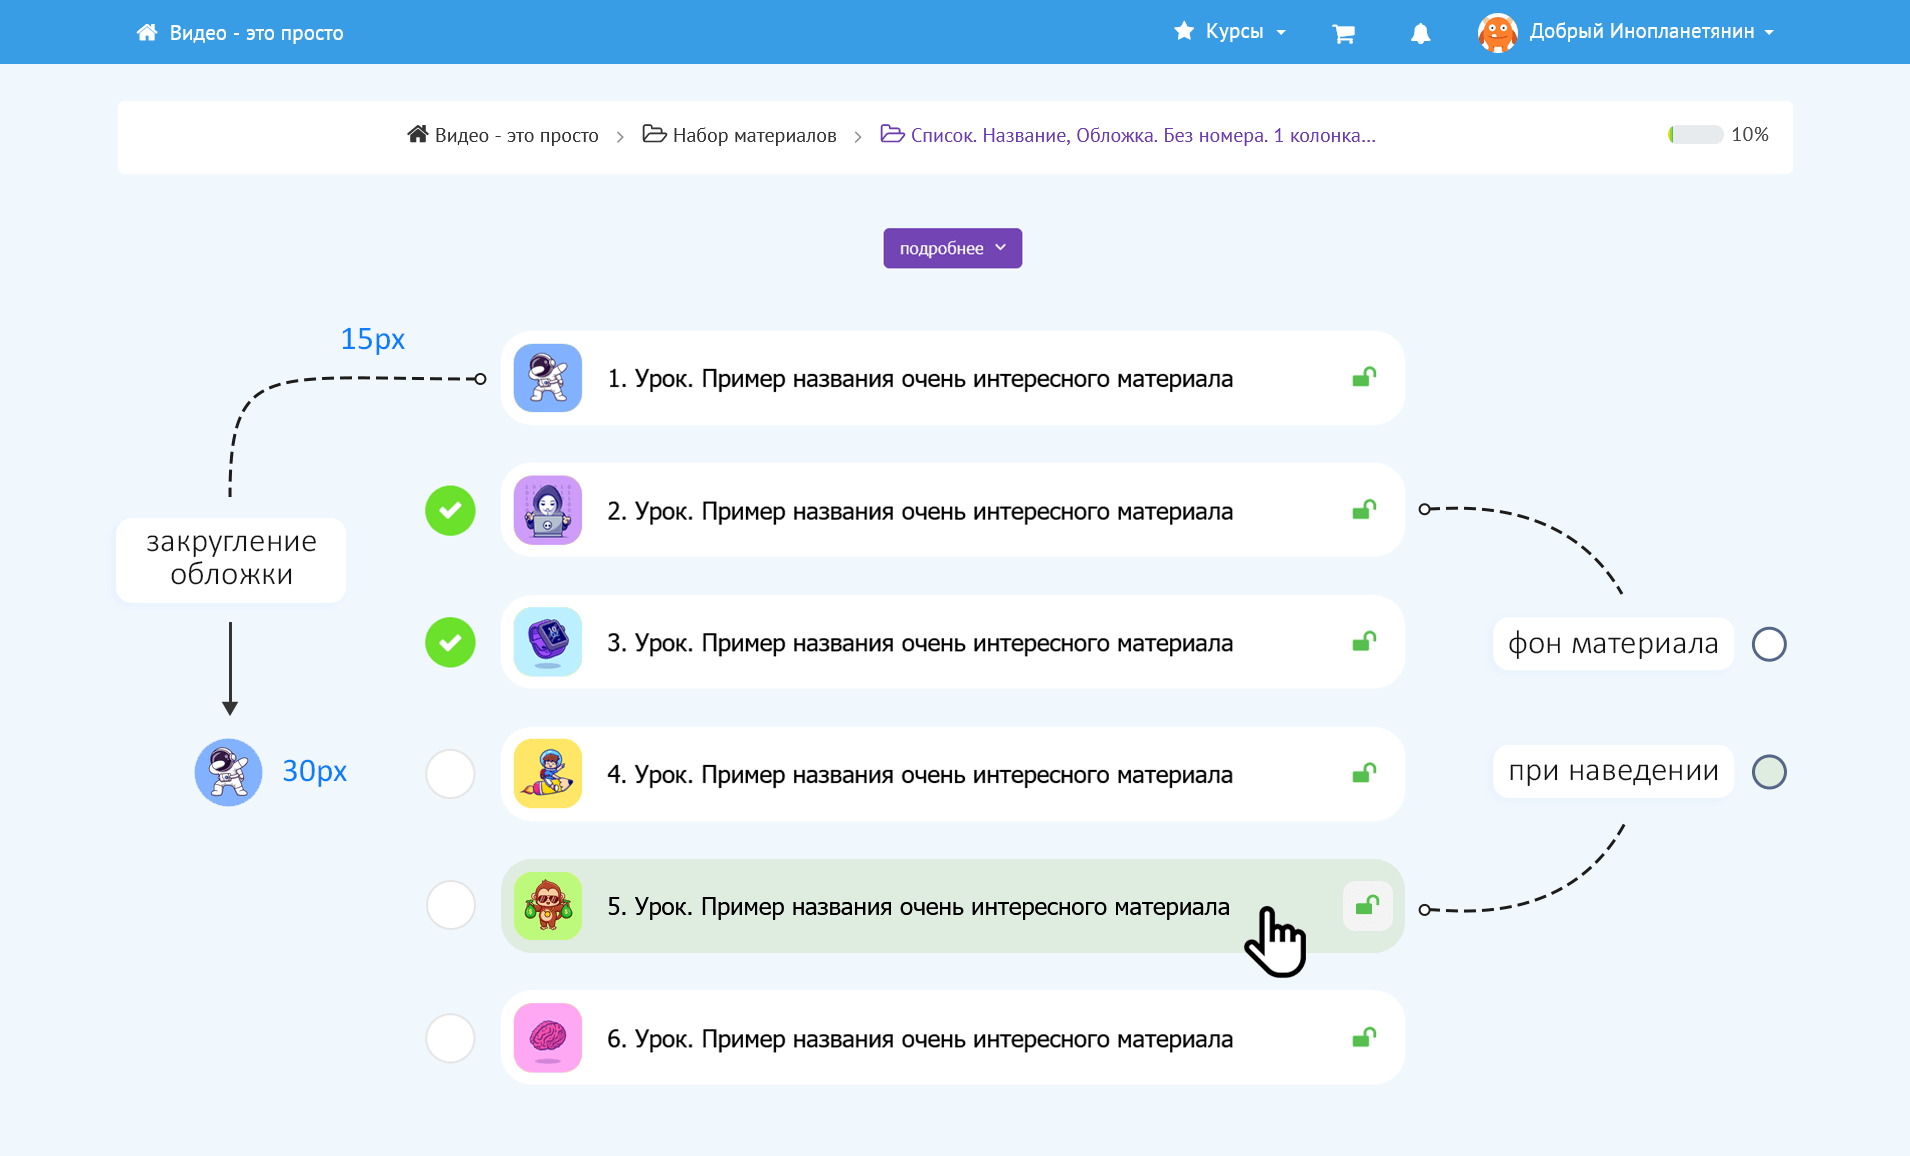Open «Видео - это просто» breadcrumb link
Image resolution: width=1910 pixels, height=1156 pixels.
tap(515, 135)
